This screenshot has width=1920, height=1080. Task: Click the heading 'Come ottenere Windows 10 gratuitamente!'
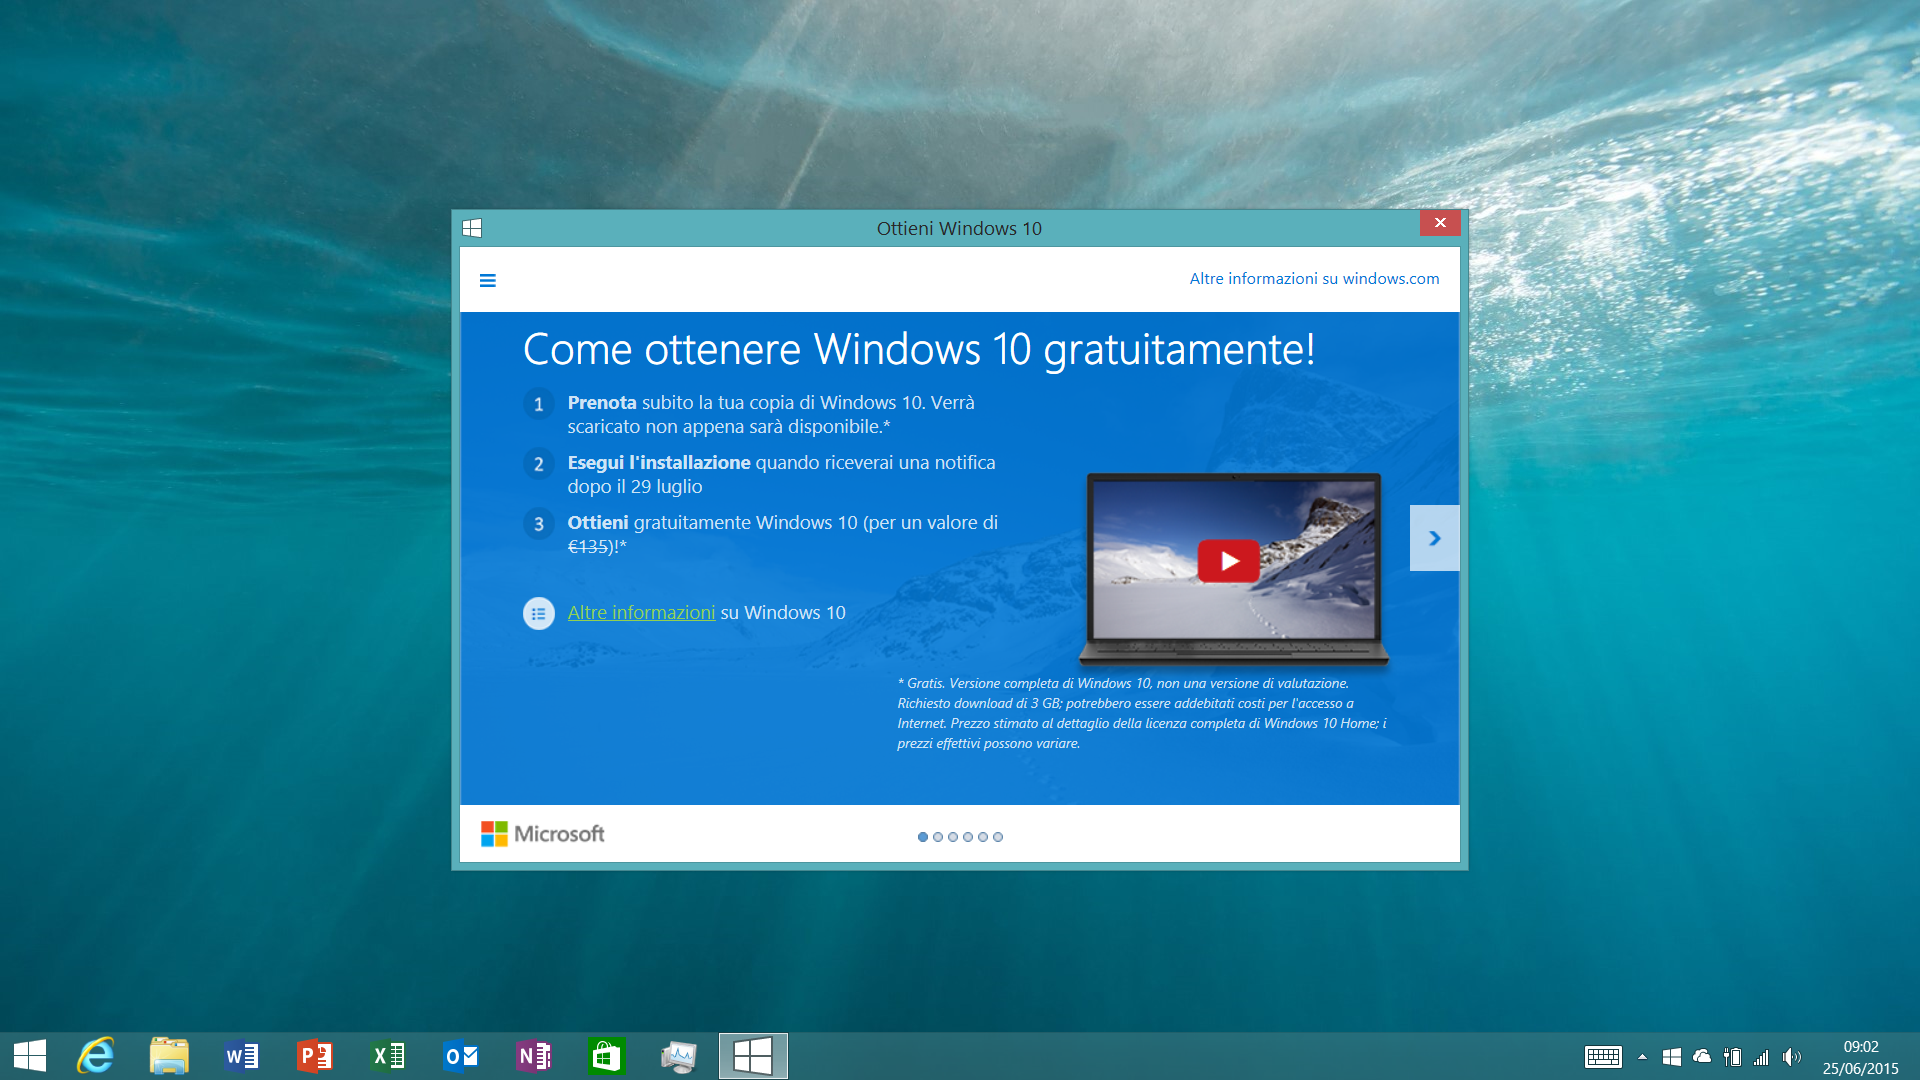(x=919, y=350)
